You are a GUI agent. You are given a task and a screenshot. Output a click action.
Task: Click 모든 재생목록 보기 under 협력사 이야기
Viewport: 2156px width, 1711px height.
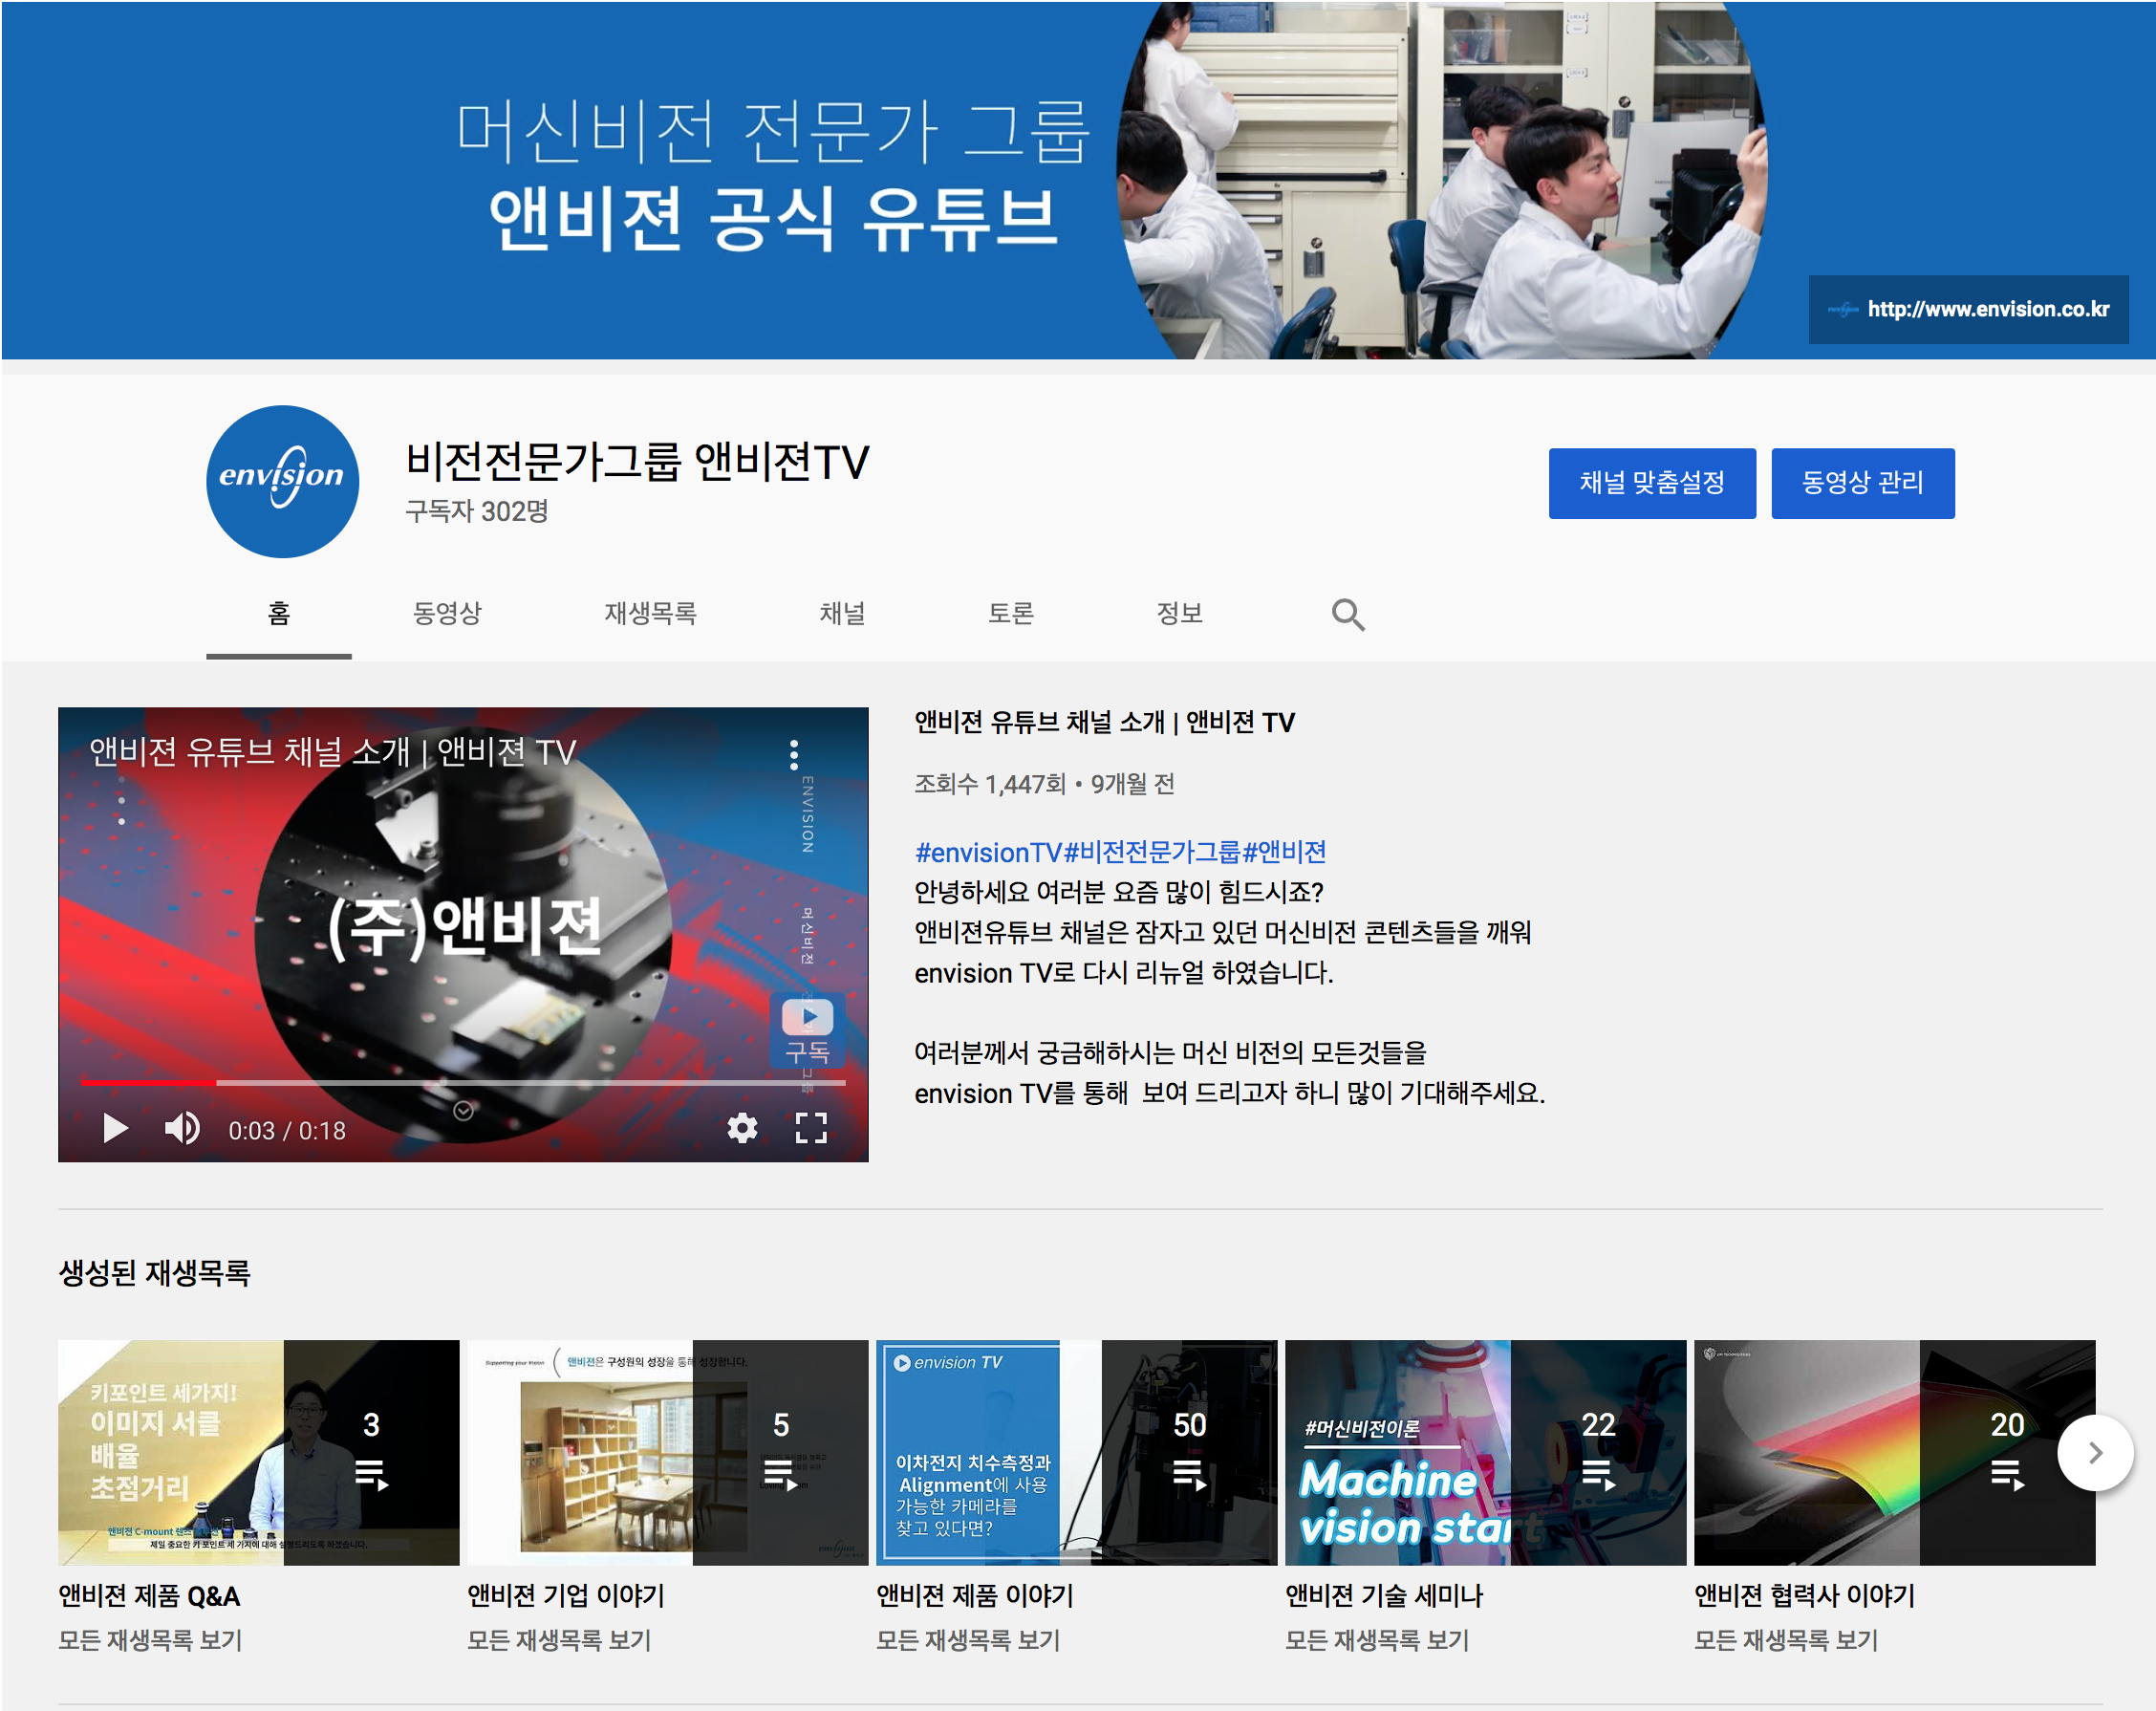[x=1786, y=1640]
